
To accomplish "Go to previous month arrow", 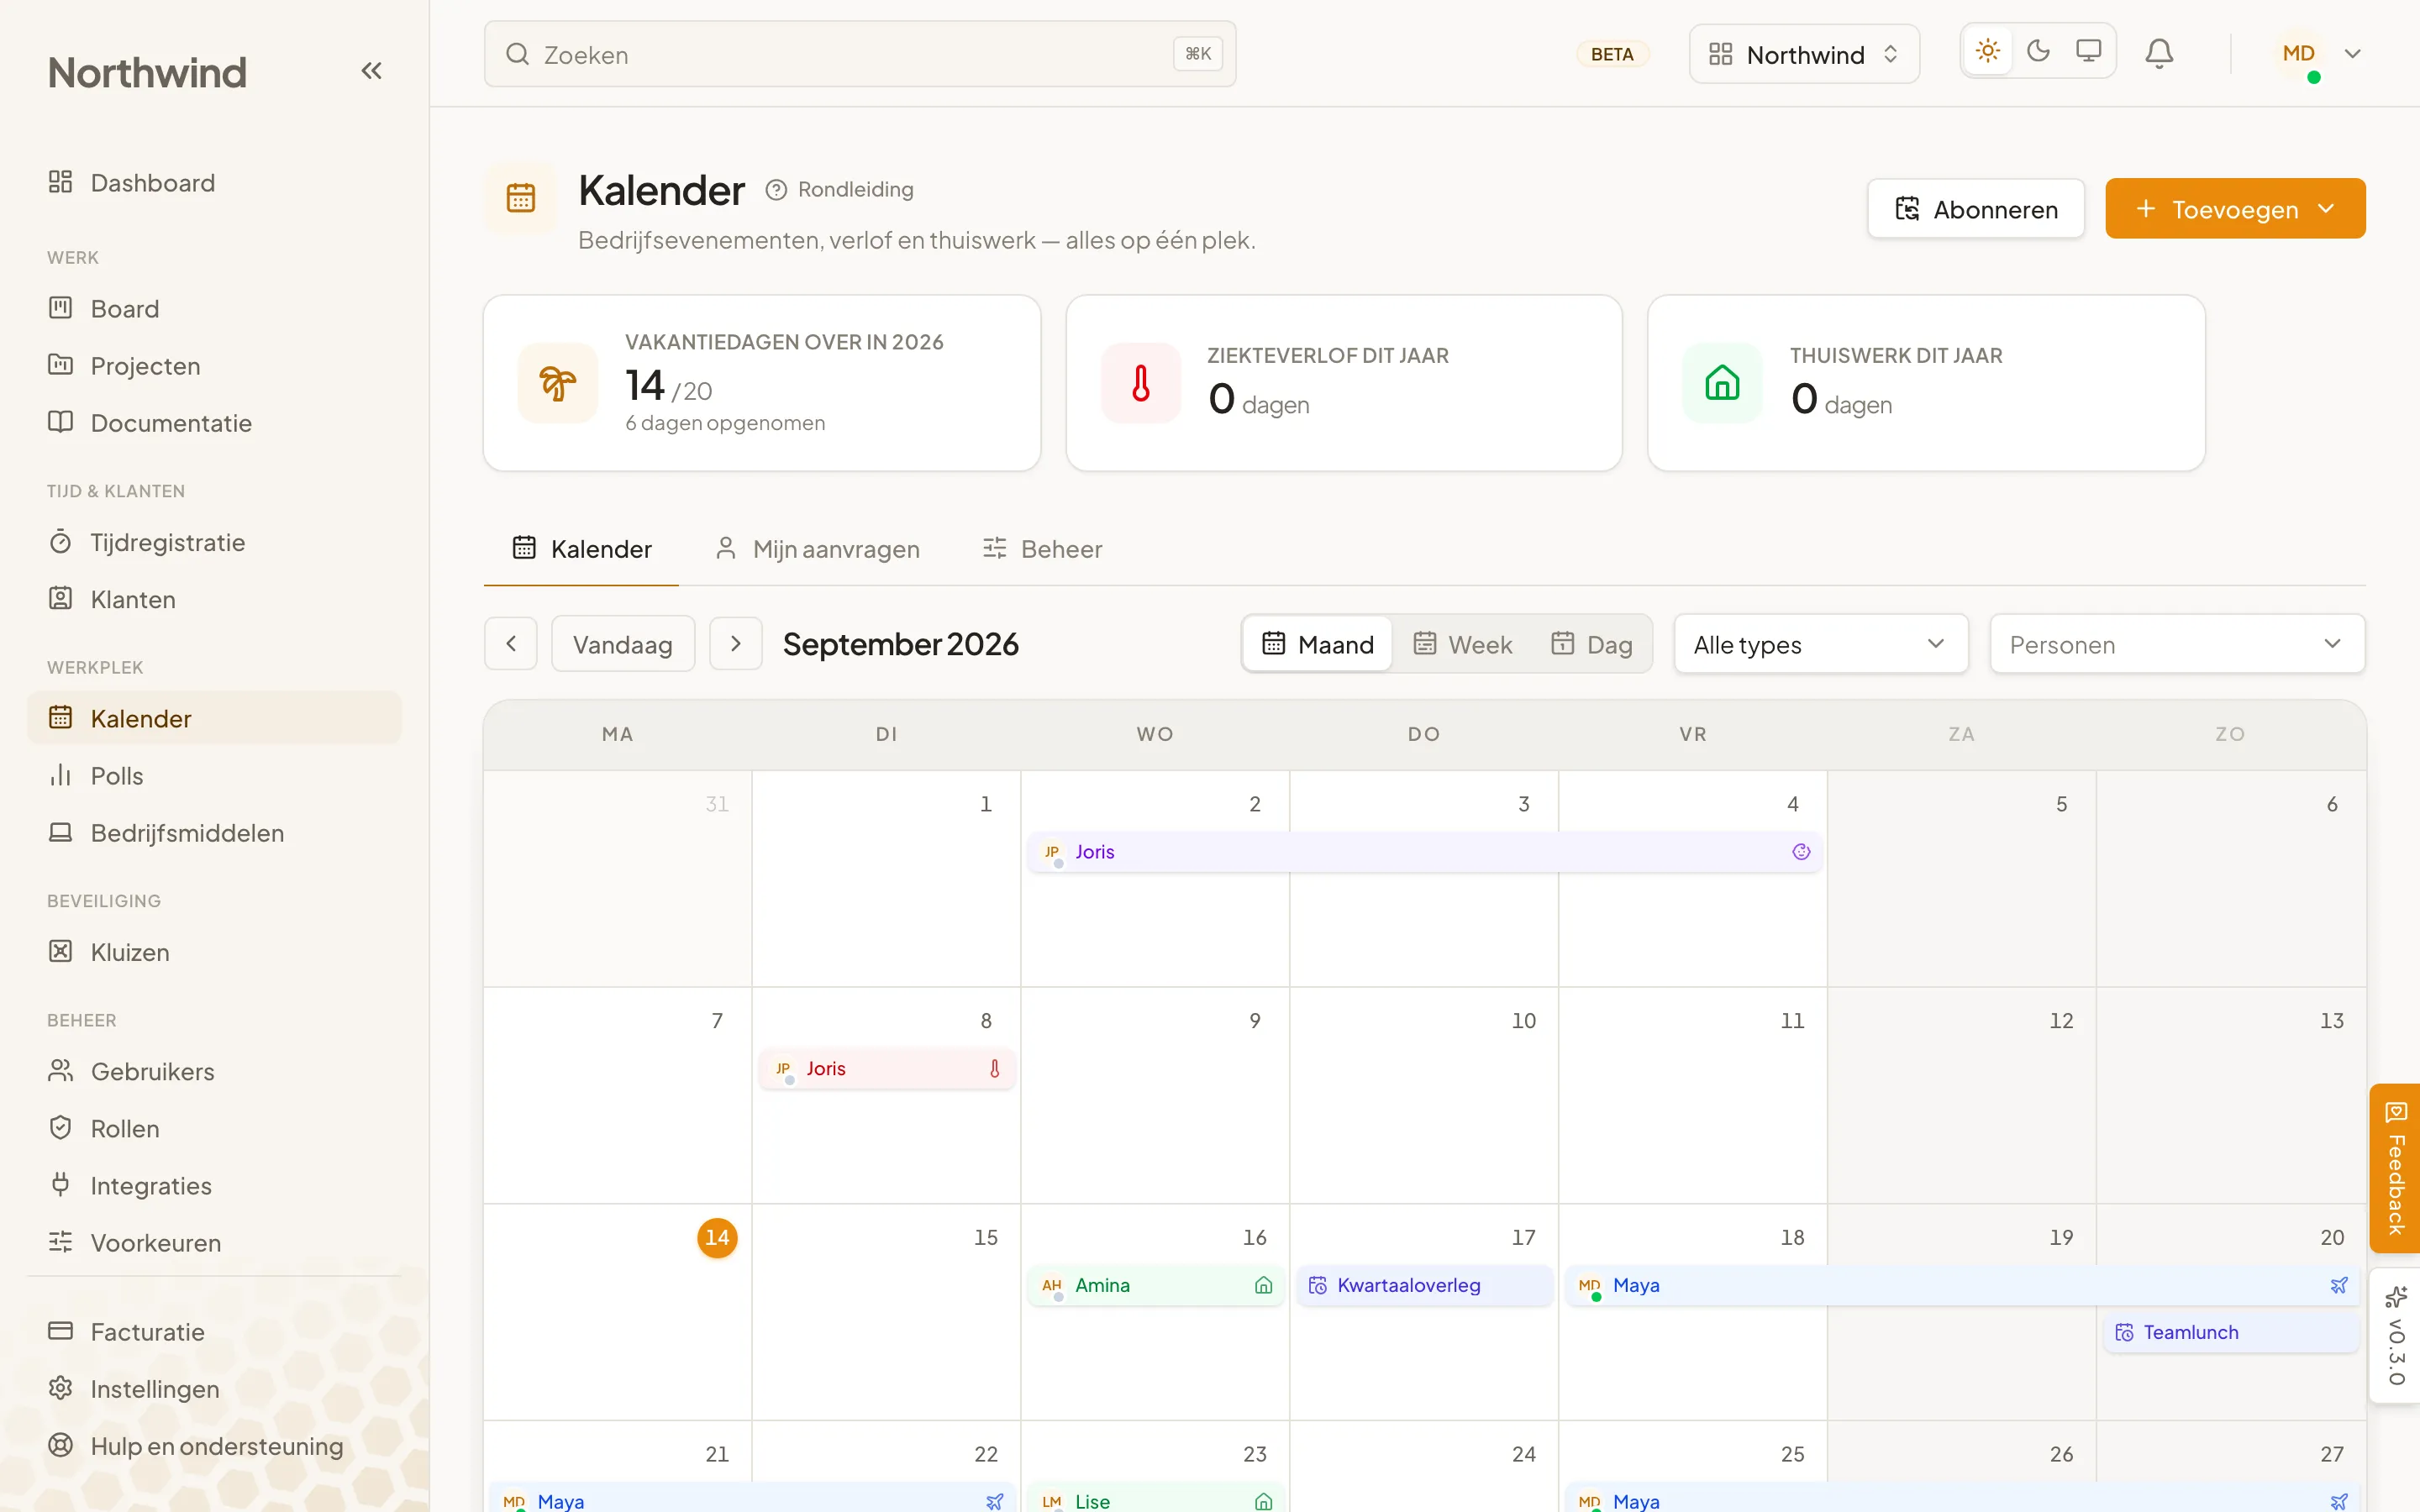I will (x=511, y=644).
